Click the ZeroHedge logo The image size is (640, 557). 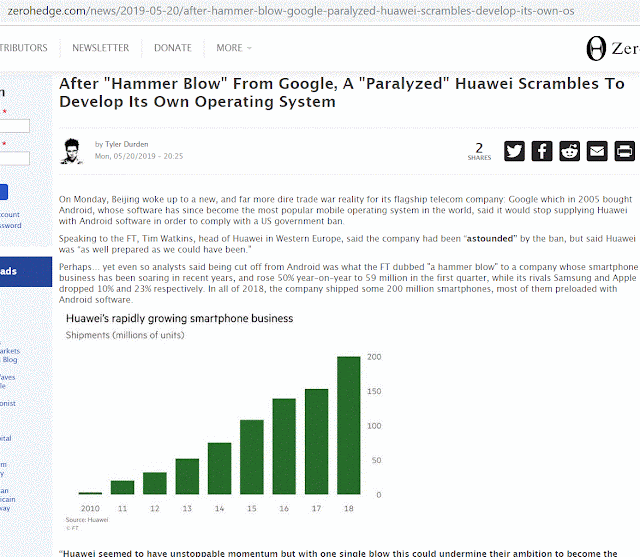[613, 48]
